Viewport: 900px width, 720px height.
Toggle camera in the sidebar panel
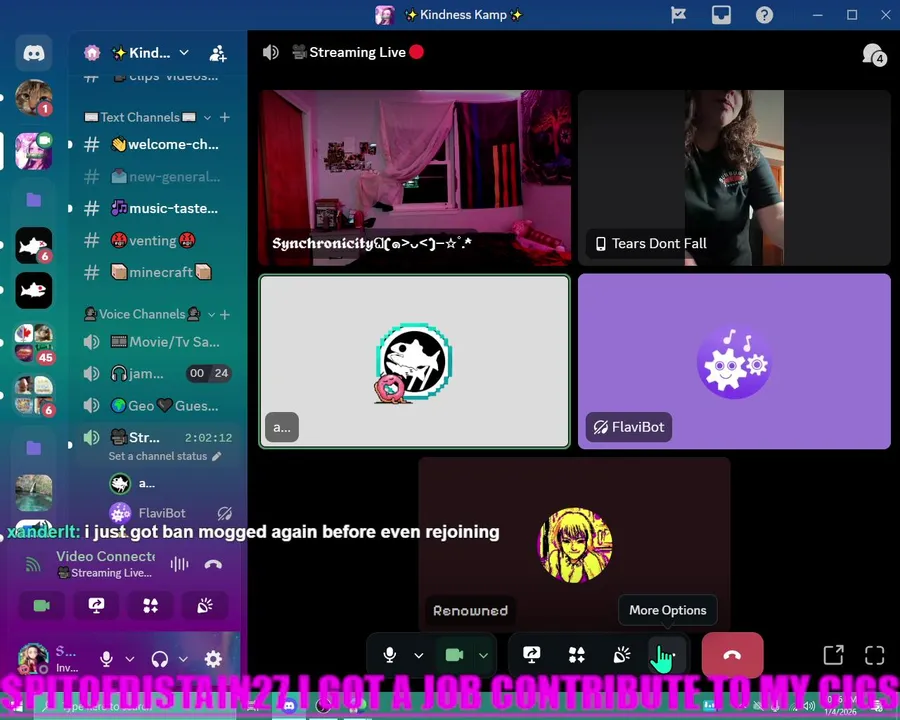(x=42, y=606)
